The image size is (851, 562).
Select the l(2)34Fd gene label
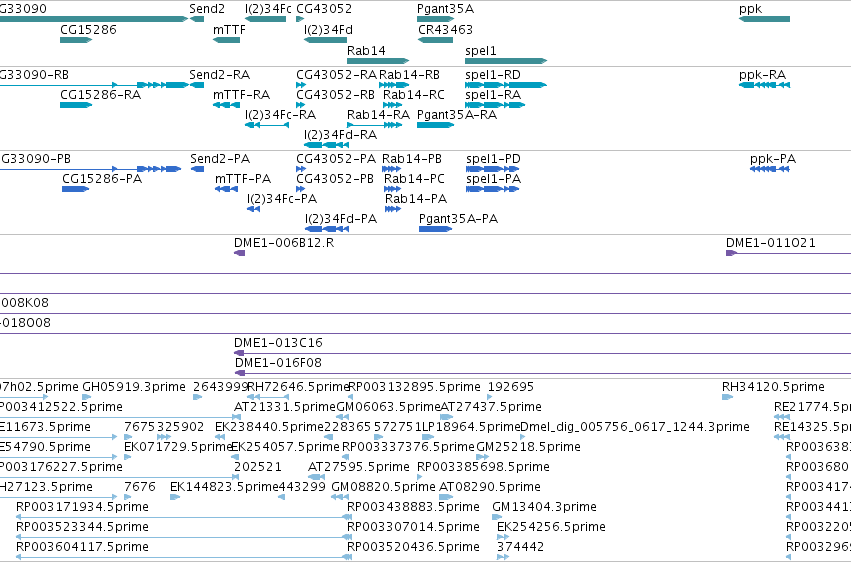point(328,29)
